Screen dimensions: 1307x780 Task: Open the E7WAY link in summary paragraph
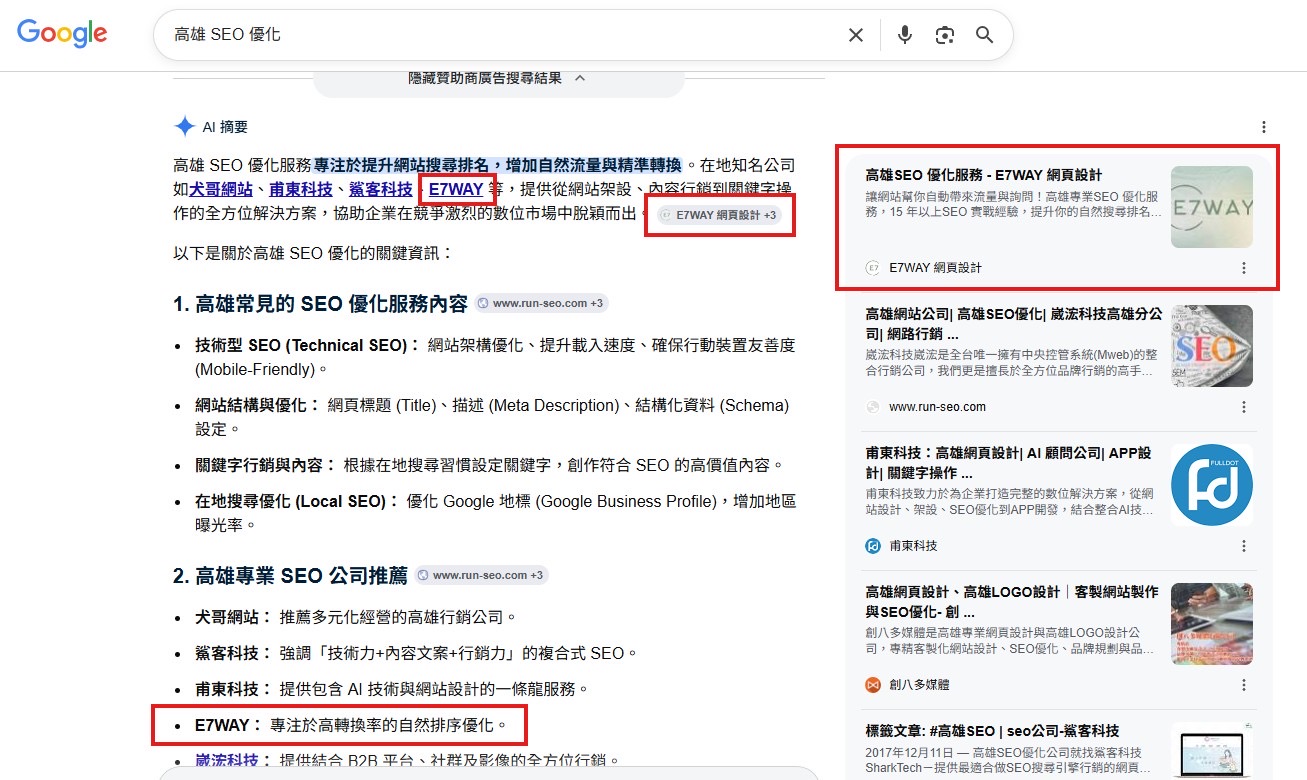[x=456, y=189]
